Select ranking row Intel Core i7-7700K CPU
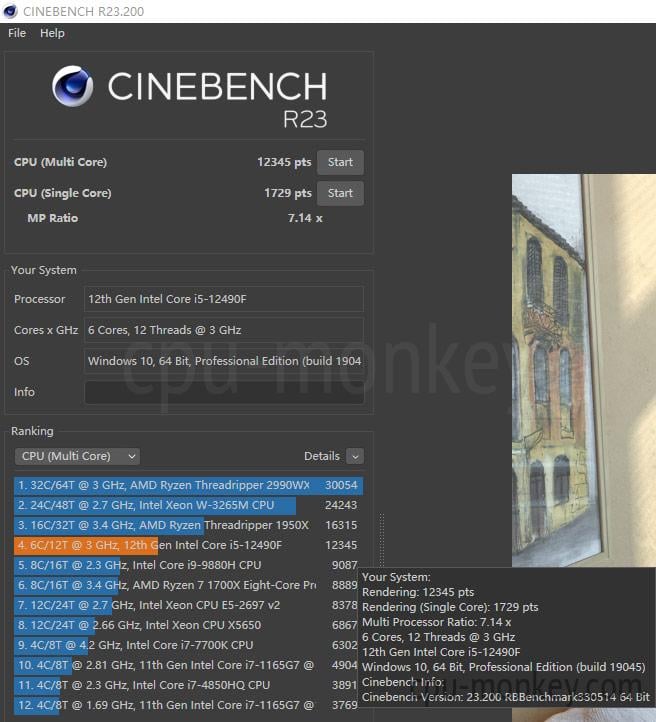Viewport: 656px width, 722px height. 188,645
